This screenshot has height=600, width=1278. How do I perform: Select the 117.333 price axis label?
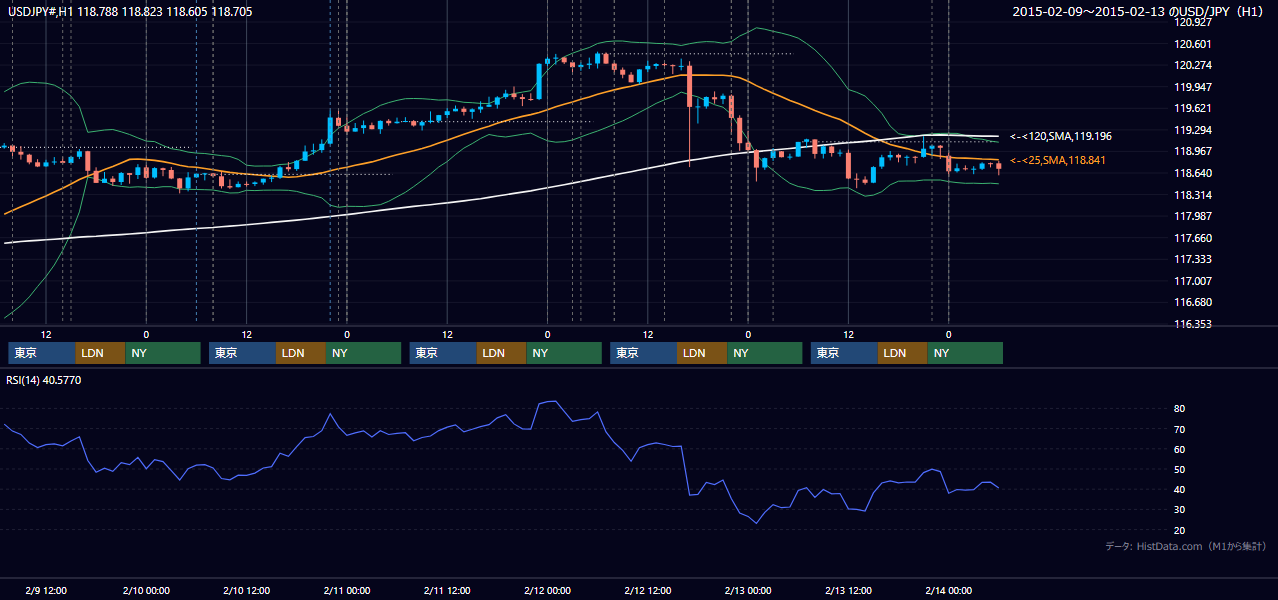point(1194,259)
